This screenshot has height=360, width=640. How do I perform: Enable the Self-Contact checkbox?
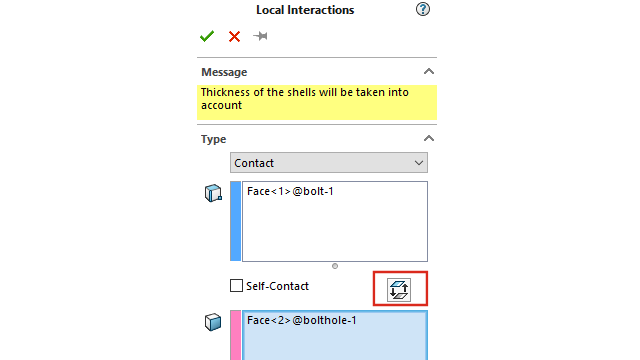[x=236, y=286]
